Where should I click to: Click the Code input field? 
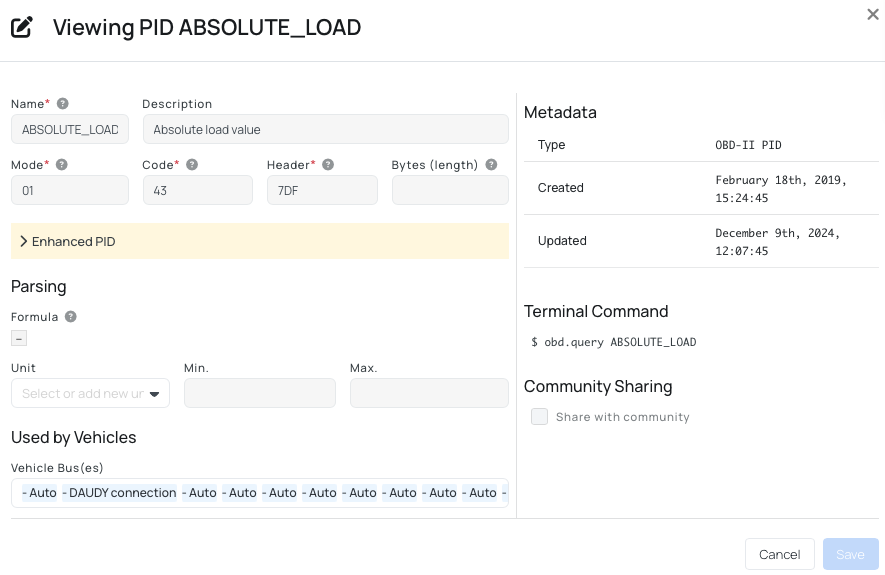click(x=198, y=191)
